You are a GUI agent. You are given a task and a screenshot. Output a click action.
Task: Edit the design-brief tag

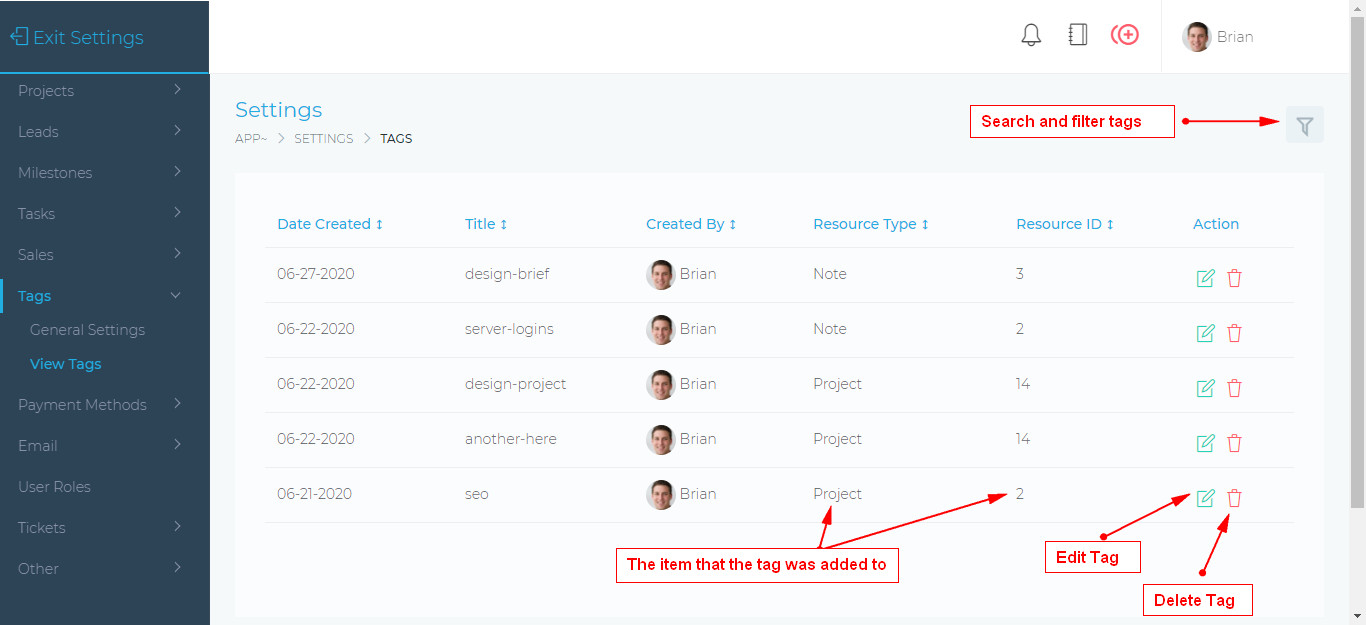[1205, 278]
